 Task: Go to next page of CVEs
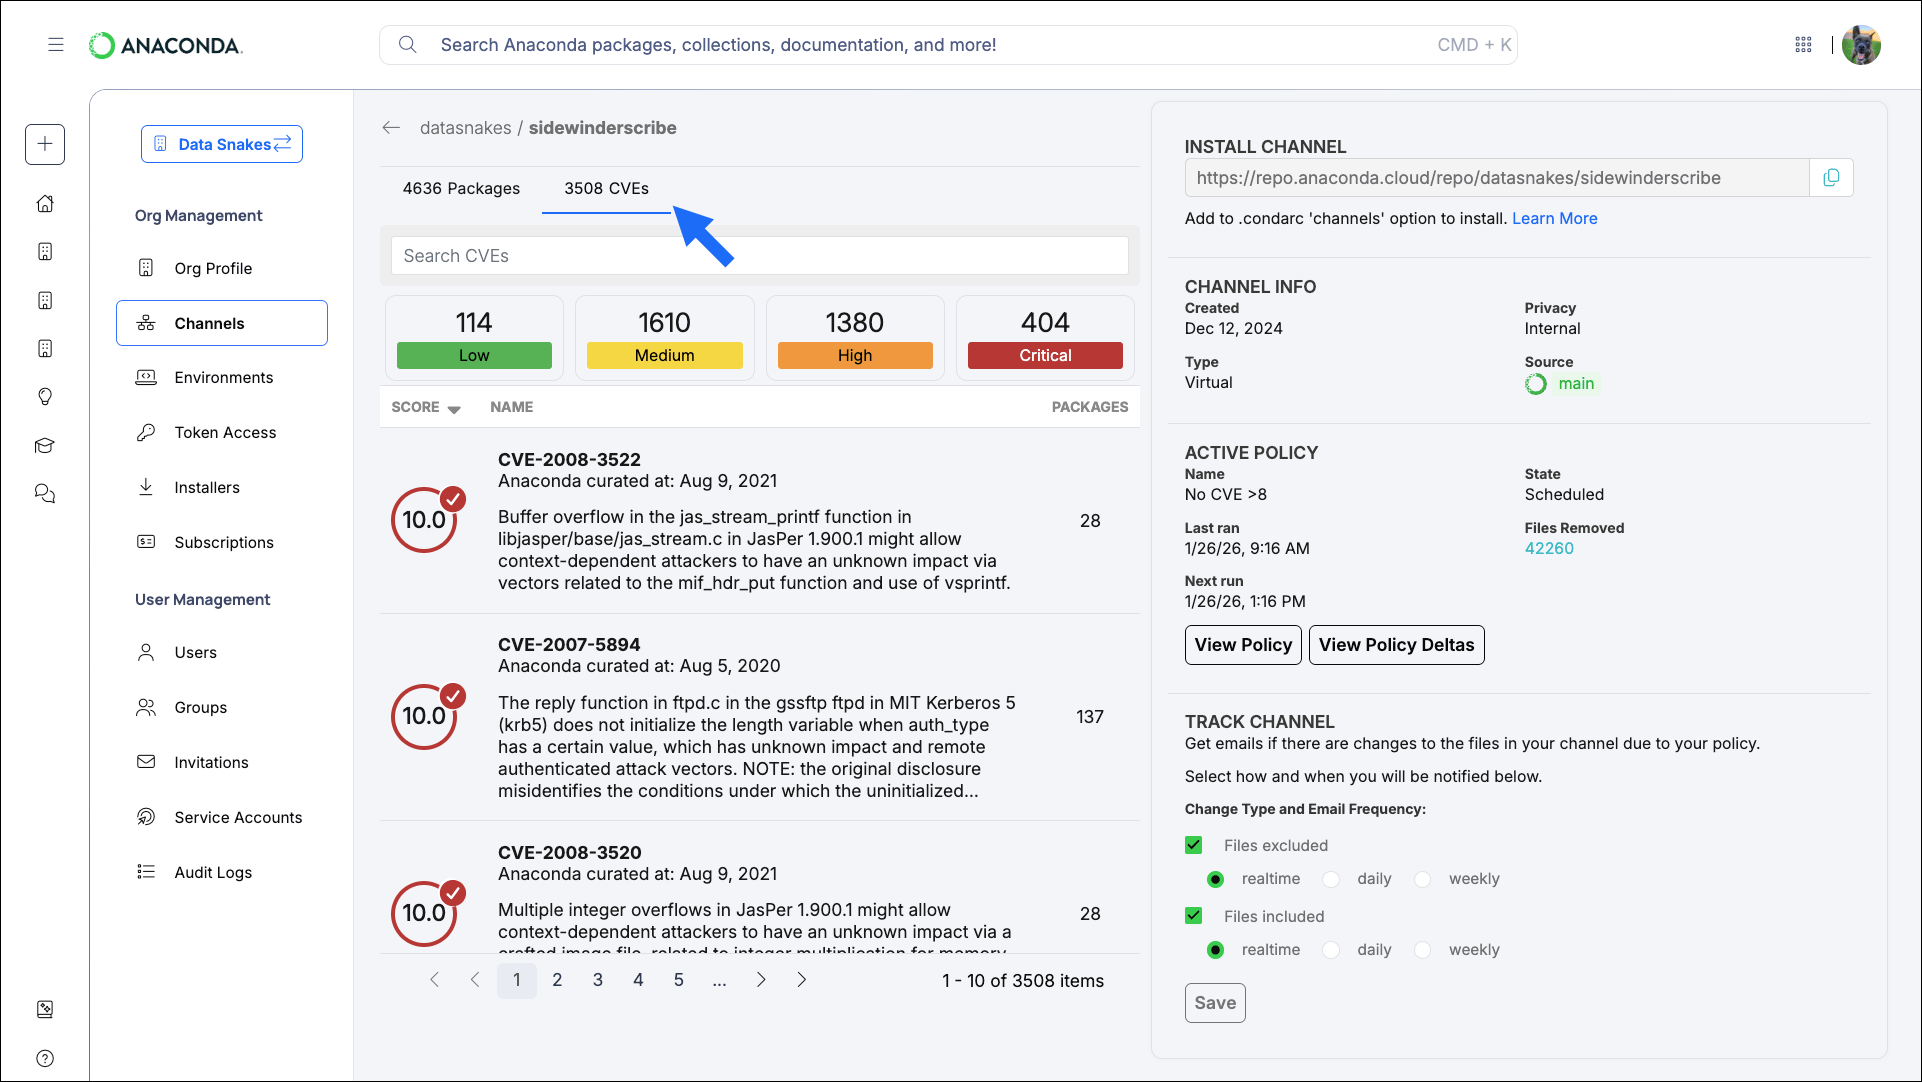click(x=761, y=980)
